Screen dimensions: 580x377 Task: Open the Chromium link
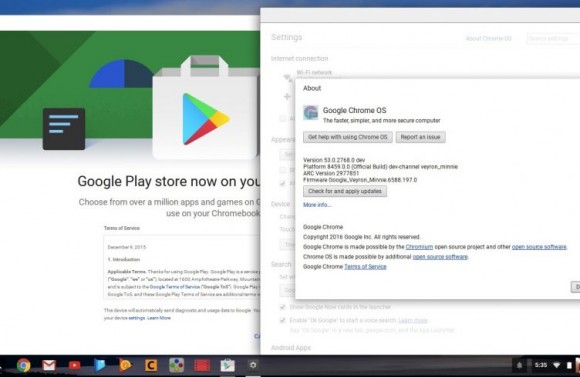pyautogui.click(x=419, y=247)
